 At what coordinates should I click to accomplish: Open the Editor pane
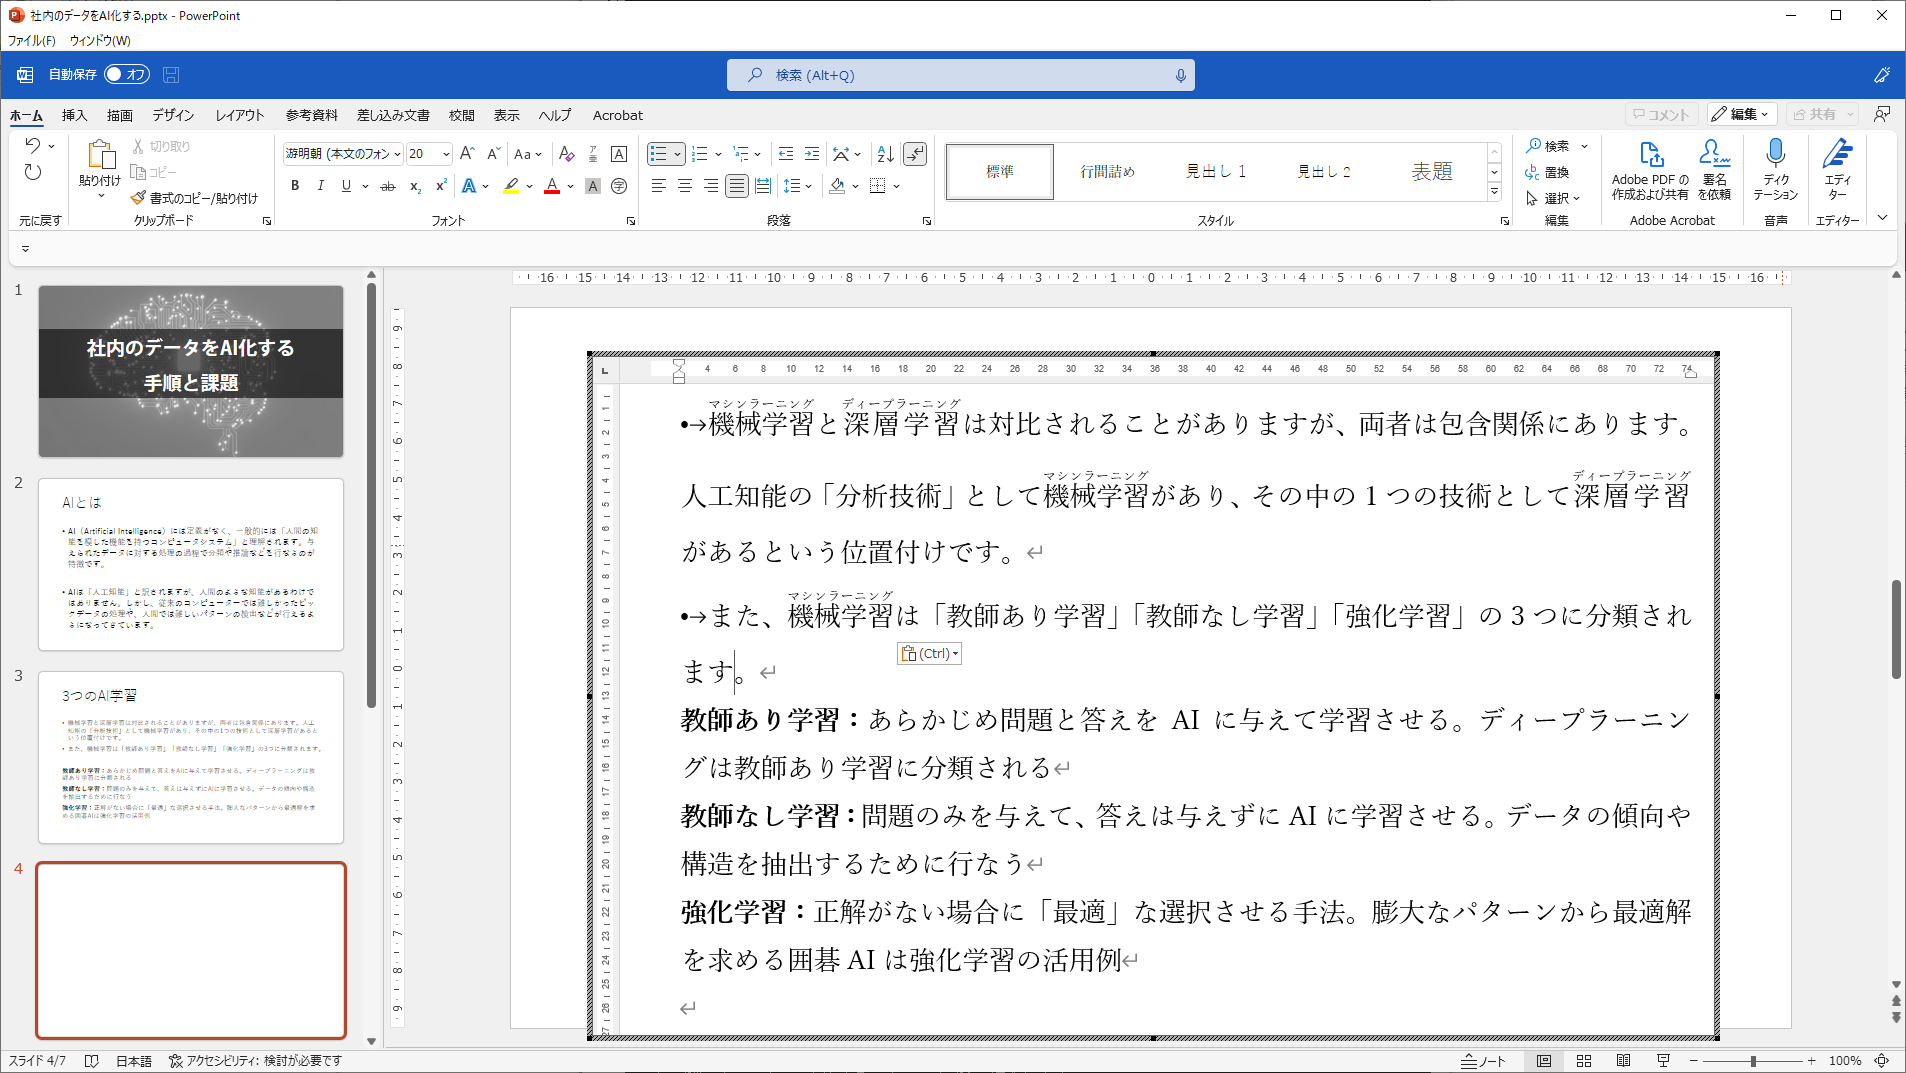pos(1839,170)
